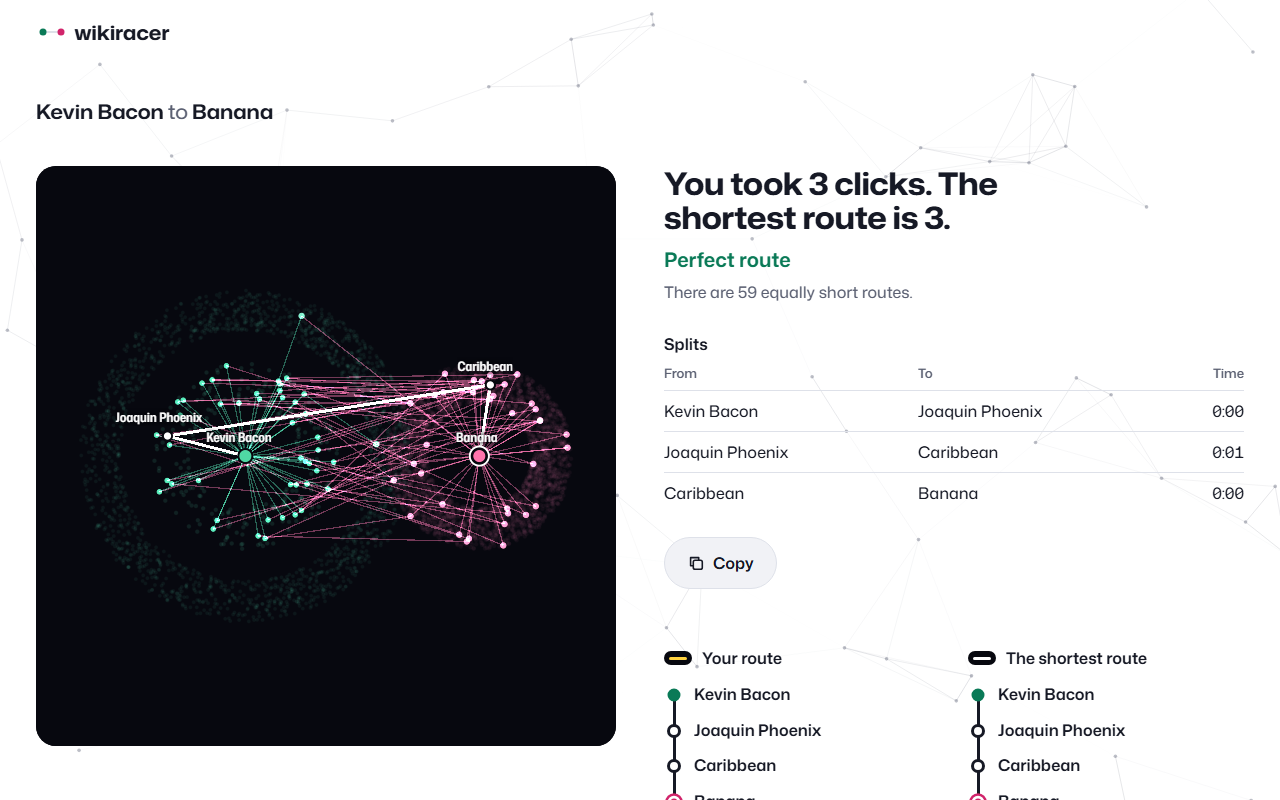Click the Caribbean node in the graph
The width and height of the screenshot is (1280, 800).
(490, 385)
